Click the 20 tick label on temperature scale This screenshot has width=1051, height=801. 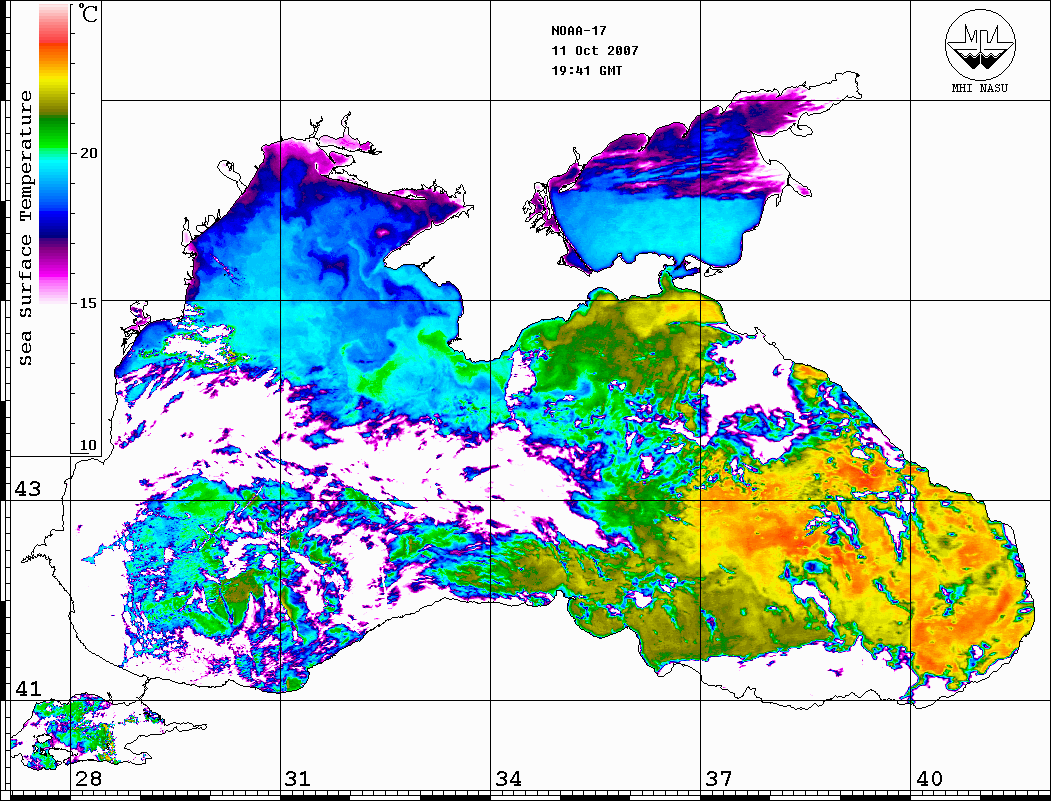[x=88, y=153]
